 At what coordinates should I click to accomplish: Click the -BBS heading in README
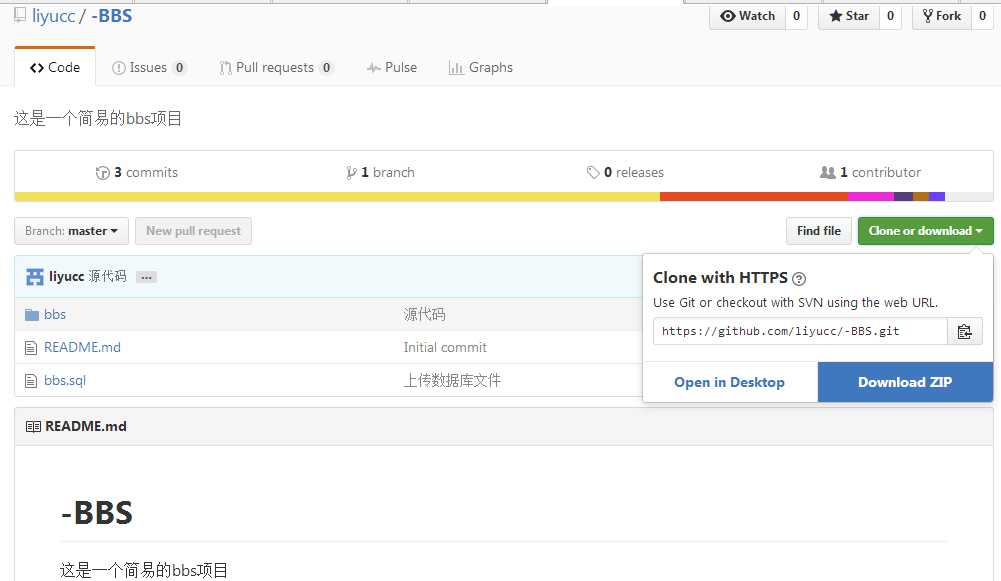point(97,513)
